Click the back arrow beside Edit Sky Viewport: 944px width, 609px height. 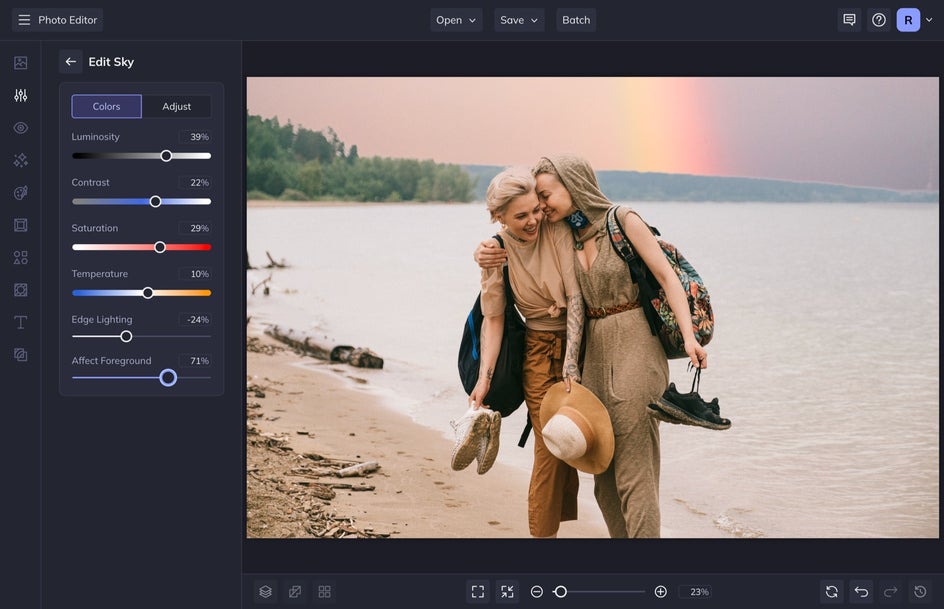point(70,62)
